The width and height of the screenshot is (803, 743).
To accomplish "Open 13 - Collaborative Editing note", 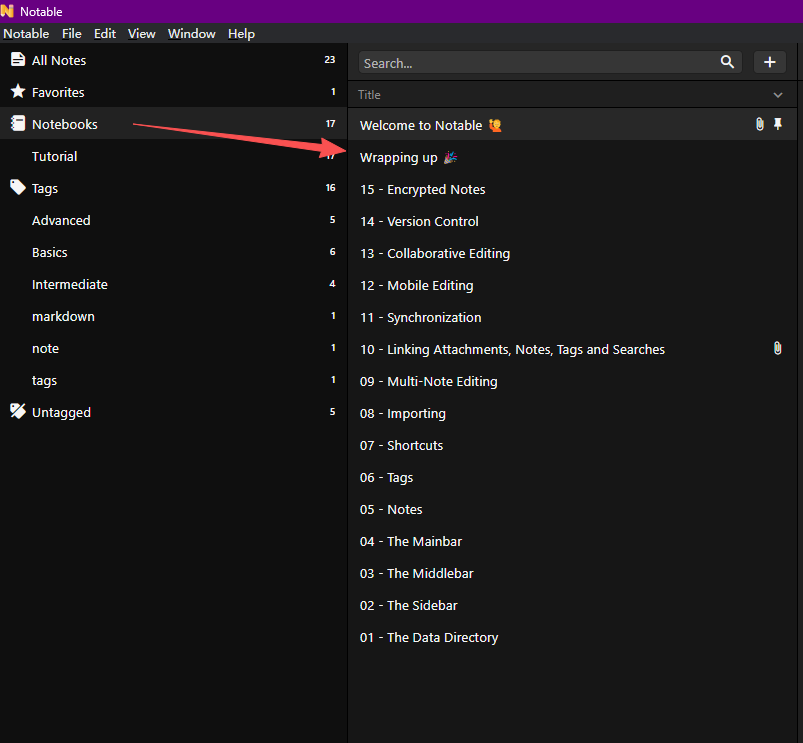I will [x=572, y=253].
